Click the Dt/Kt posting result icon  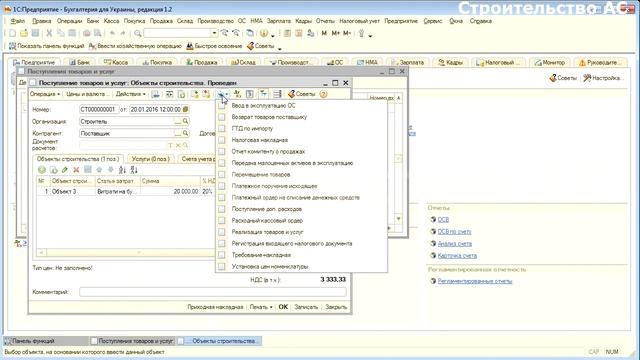coord(238,94)
